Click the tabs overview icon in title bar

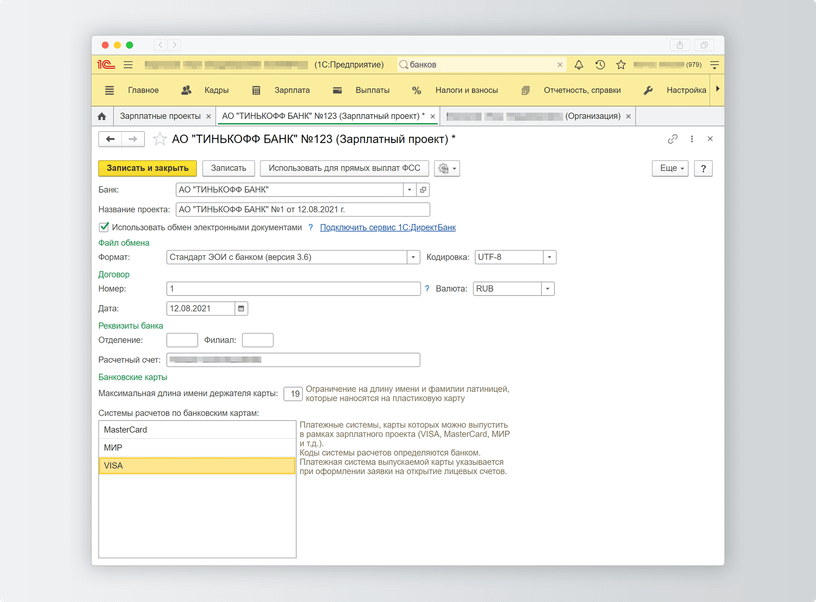704,45
